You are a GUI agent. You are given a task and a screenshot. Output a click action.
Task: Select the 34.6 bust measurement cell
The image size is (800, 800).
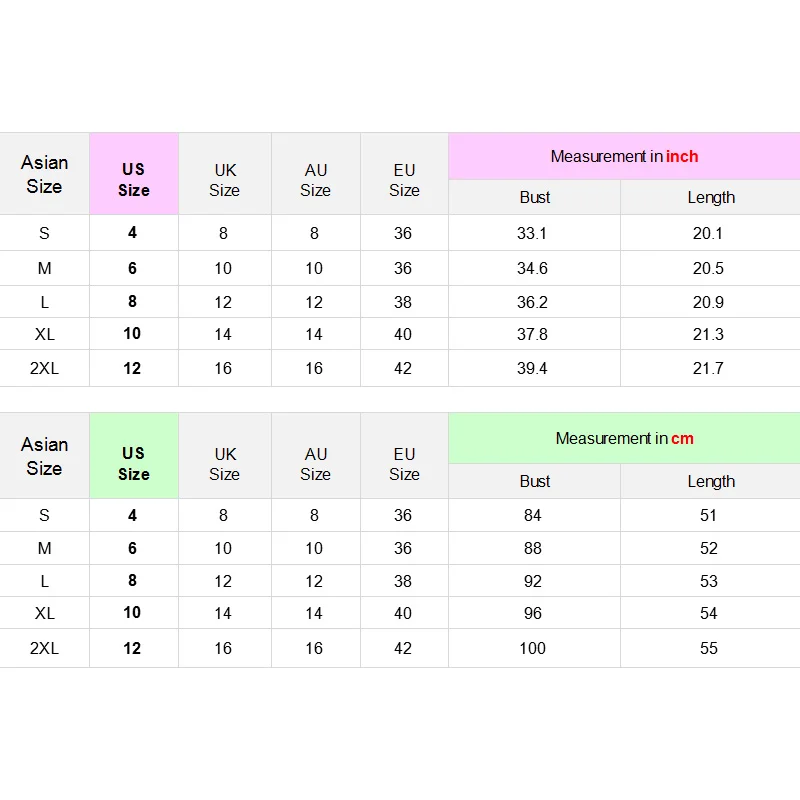click(533, 268)
